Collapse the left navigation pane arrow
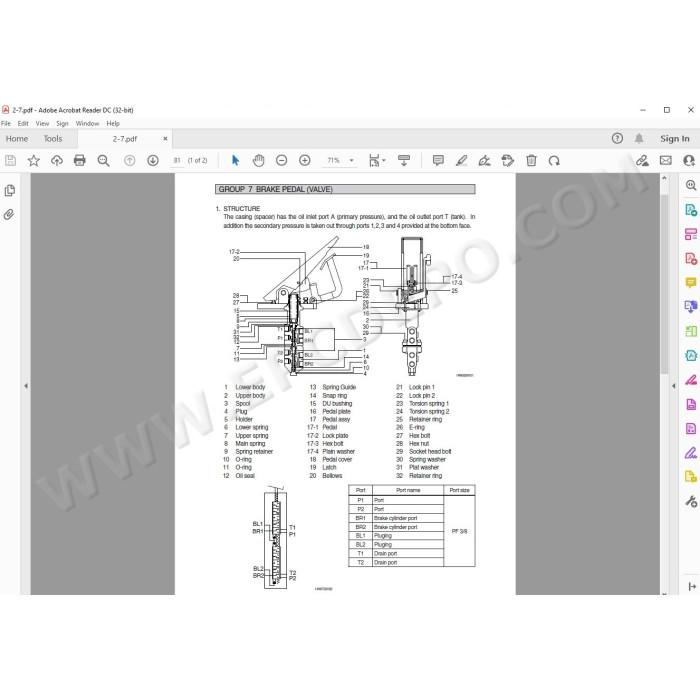The height and width of the screenshot is (700, 700). tap(26, 386)
